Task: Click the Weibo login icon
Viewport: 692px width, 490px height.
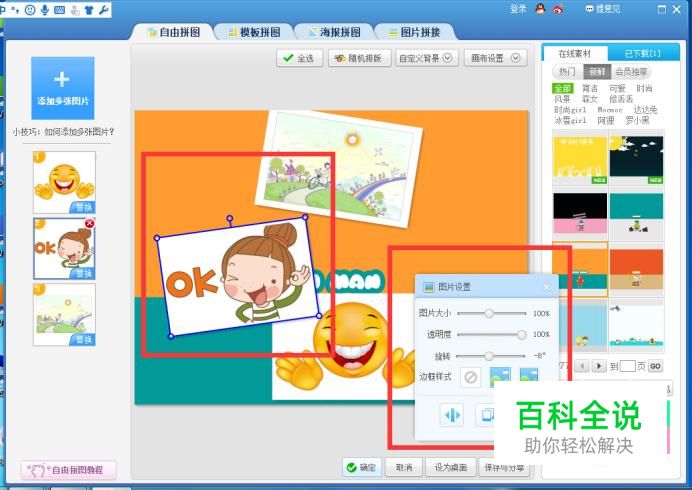Action: click(558, 9)
